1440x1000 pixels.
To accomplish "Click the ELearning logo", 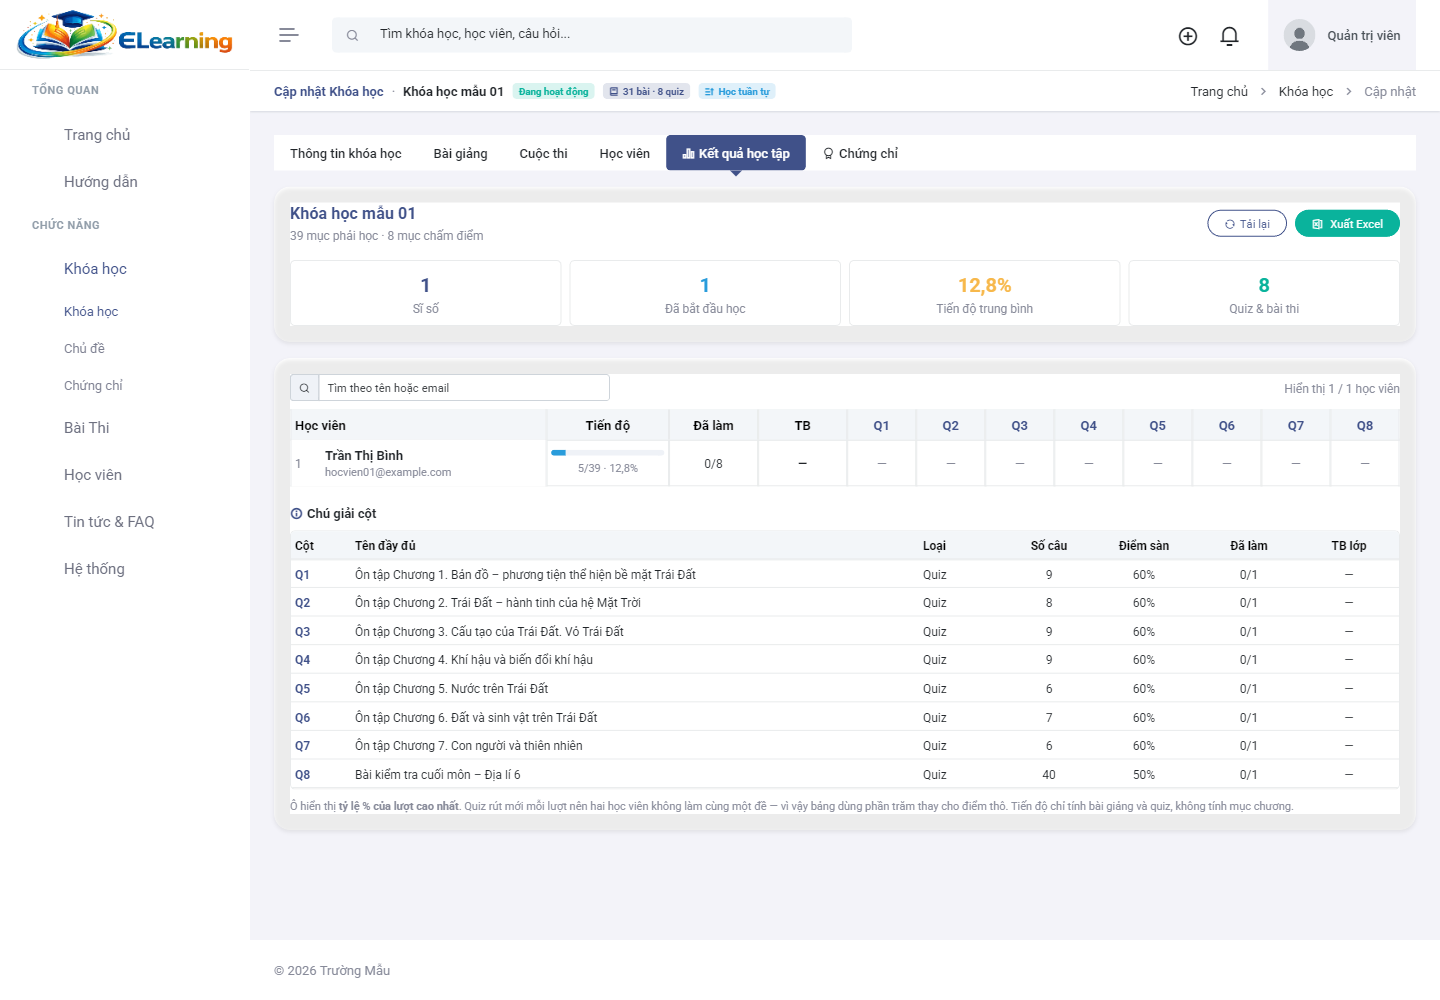I will 125,35.
